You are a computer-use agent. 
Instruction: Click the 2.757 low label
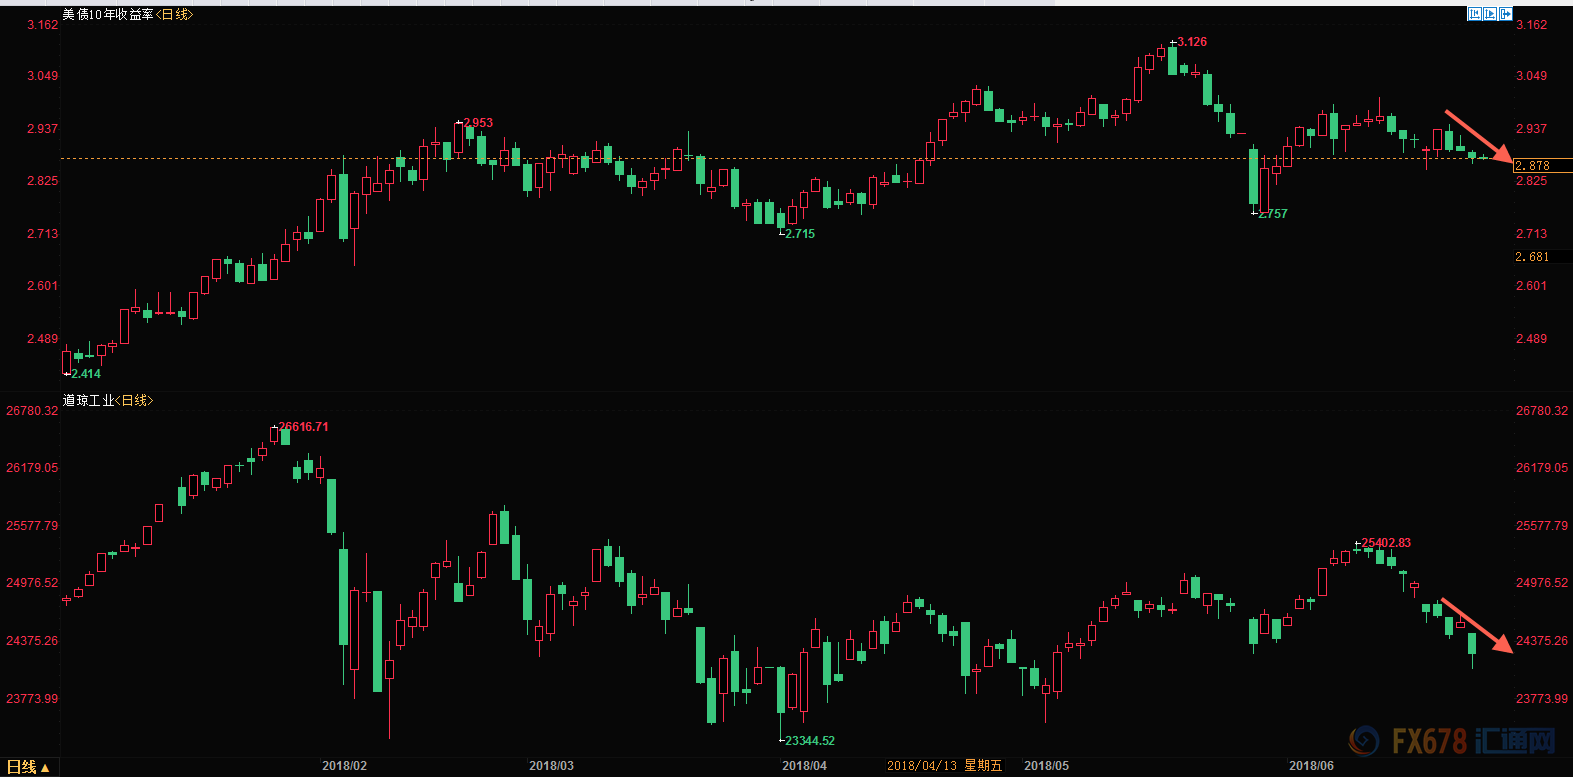pos(1273,214)
